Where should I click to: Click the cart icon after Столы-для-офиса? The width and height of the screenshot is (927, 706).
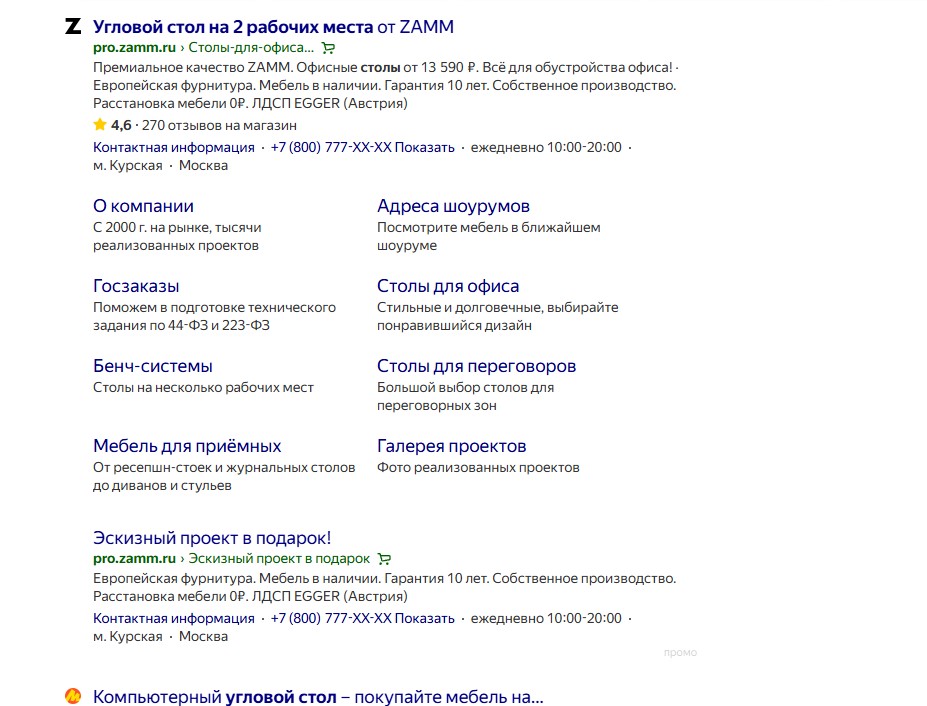tap(328, 48)
